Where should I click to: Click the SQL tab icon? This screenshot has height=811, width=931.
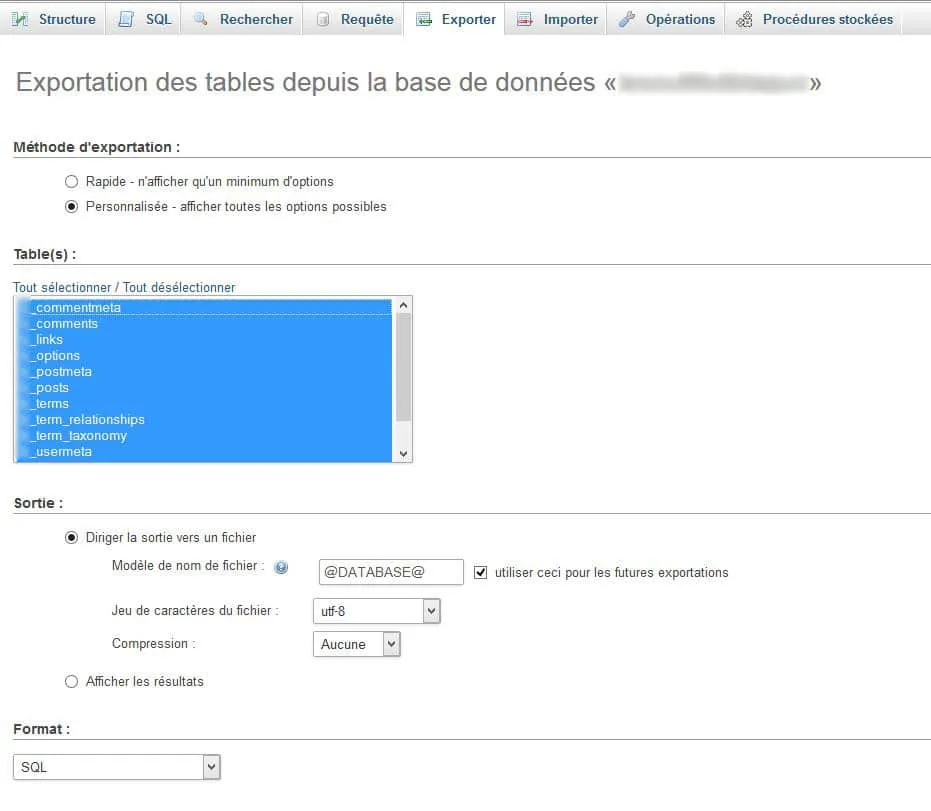tap(126, 20)
